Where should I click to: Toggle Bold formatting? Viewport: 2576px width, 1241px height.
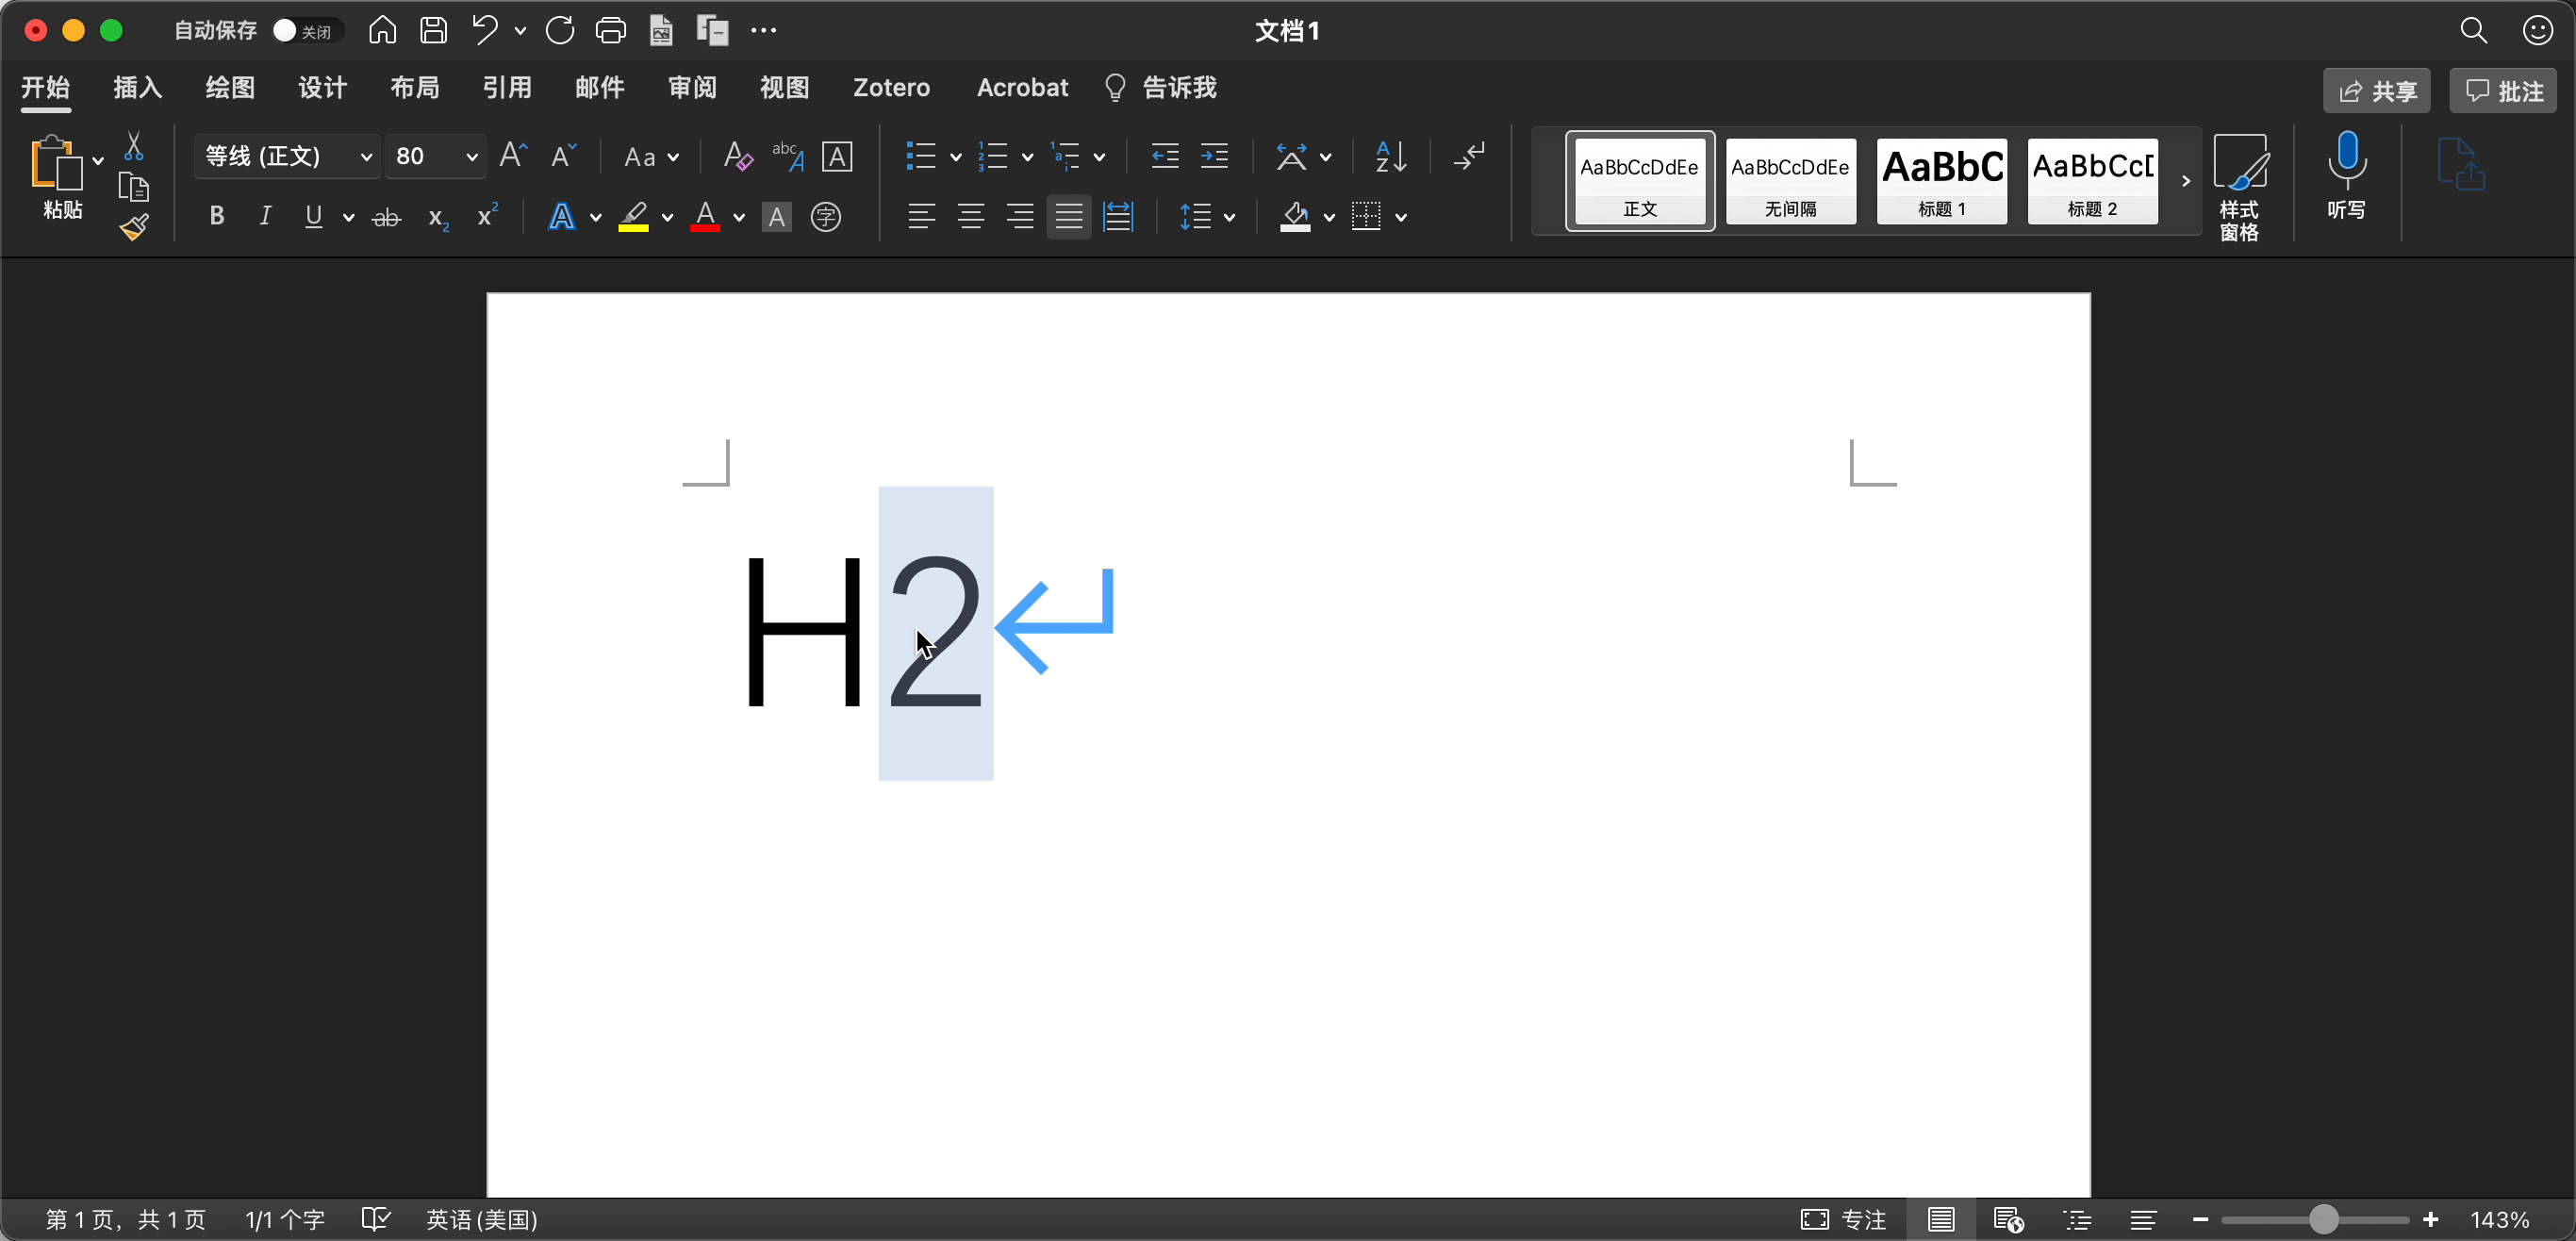point(216,217)
